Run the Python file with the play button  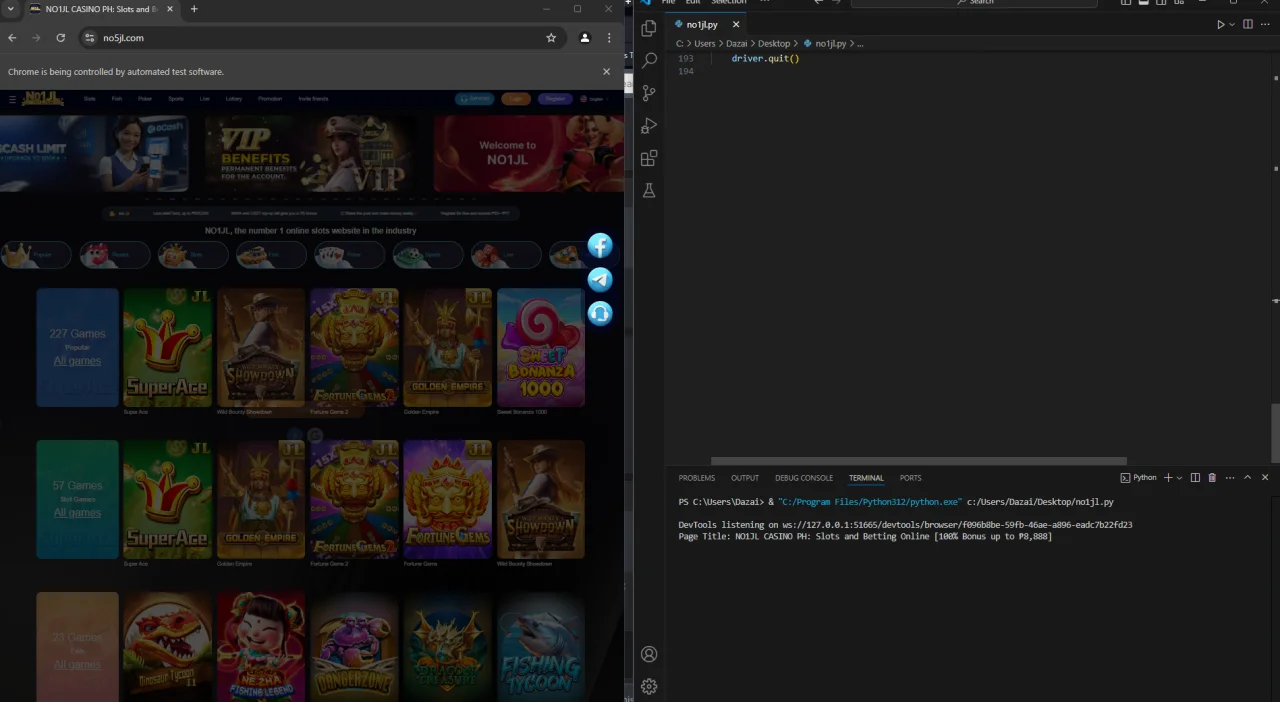[x=1220, y=24]
